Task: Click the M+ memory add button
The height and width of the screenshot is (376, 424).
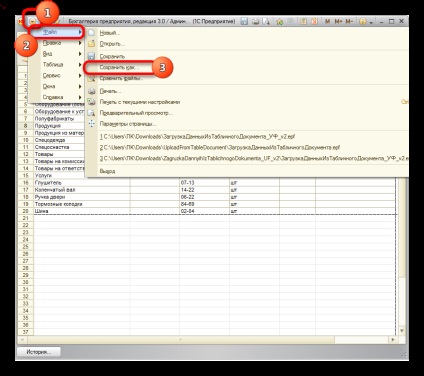Action: (338, 21)
